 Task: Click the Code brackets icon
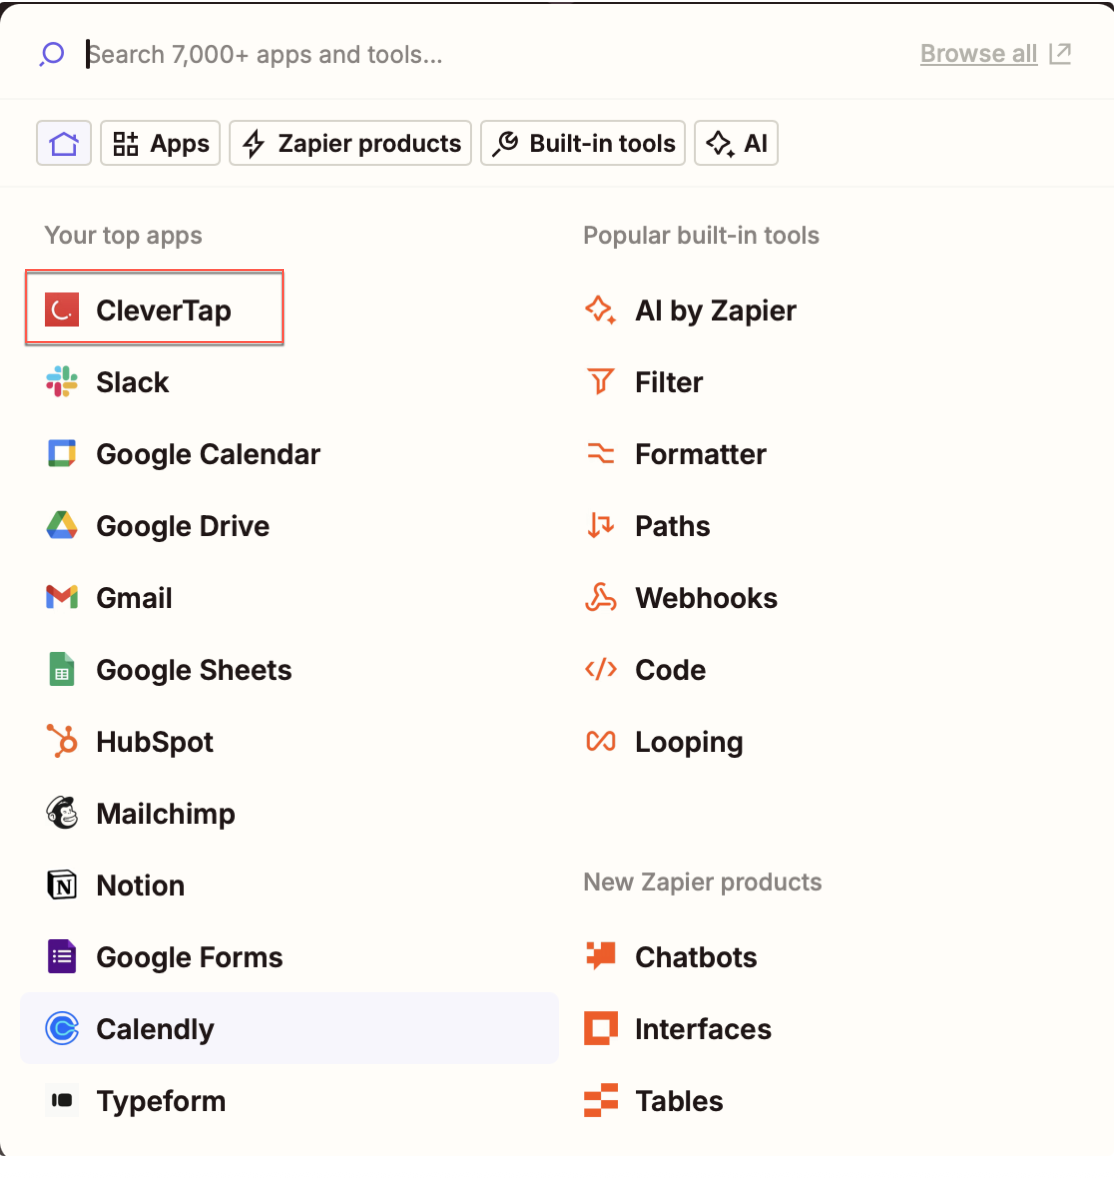point(600,669)
